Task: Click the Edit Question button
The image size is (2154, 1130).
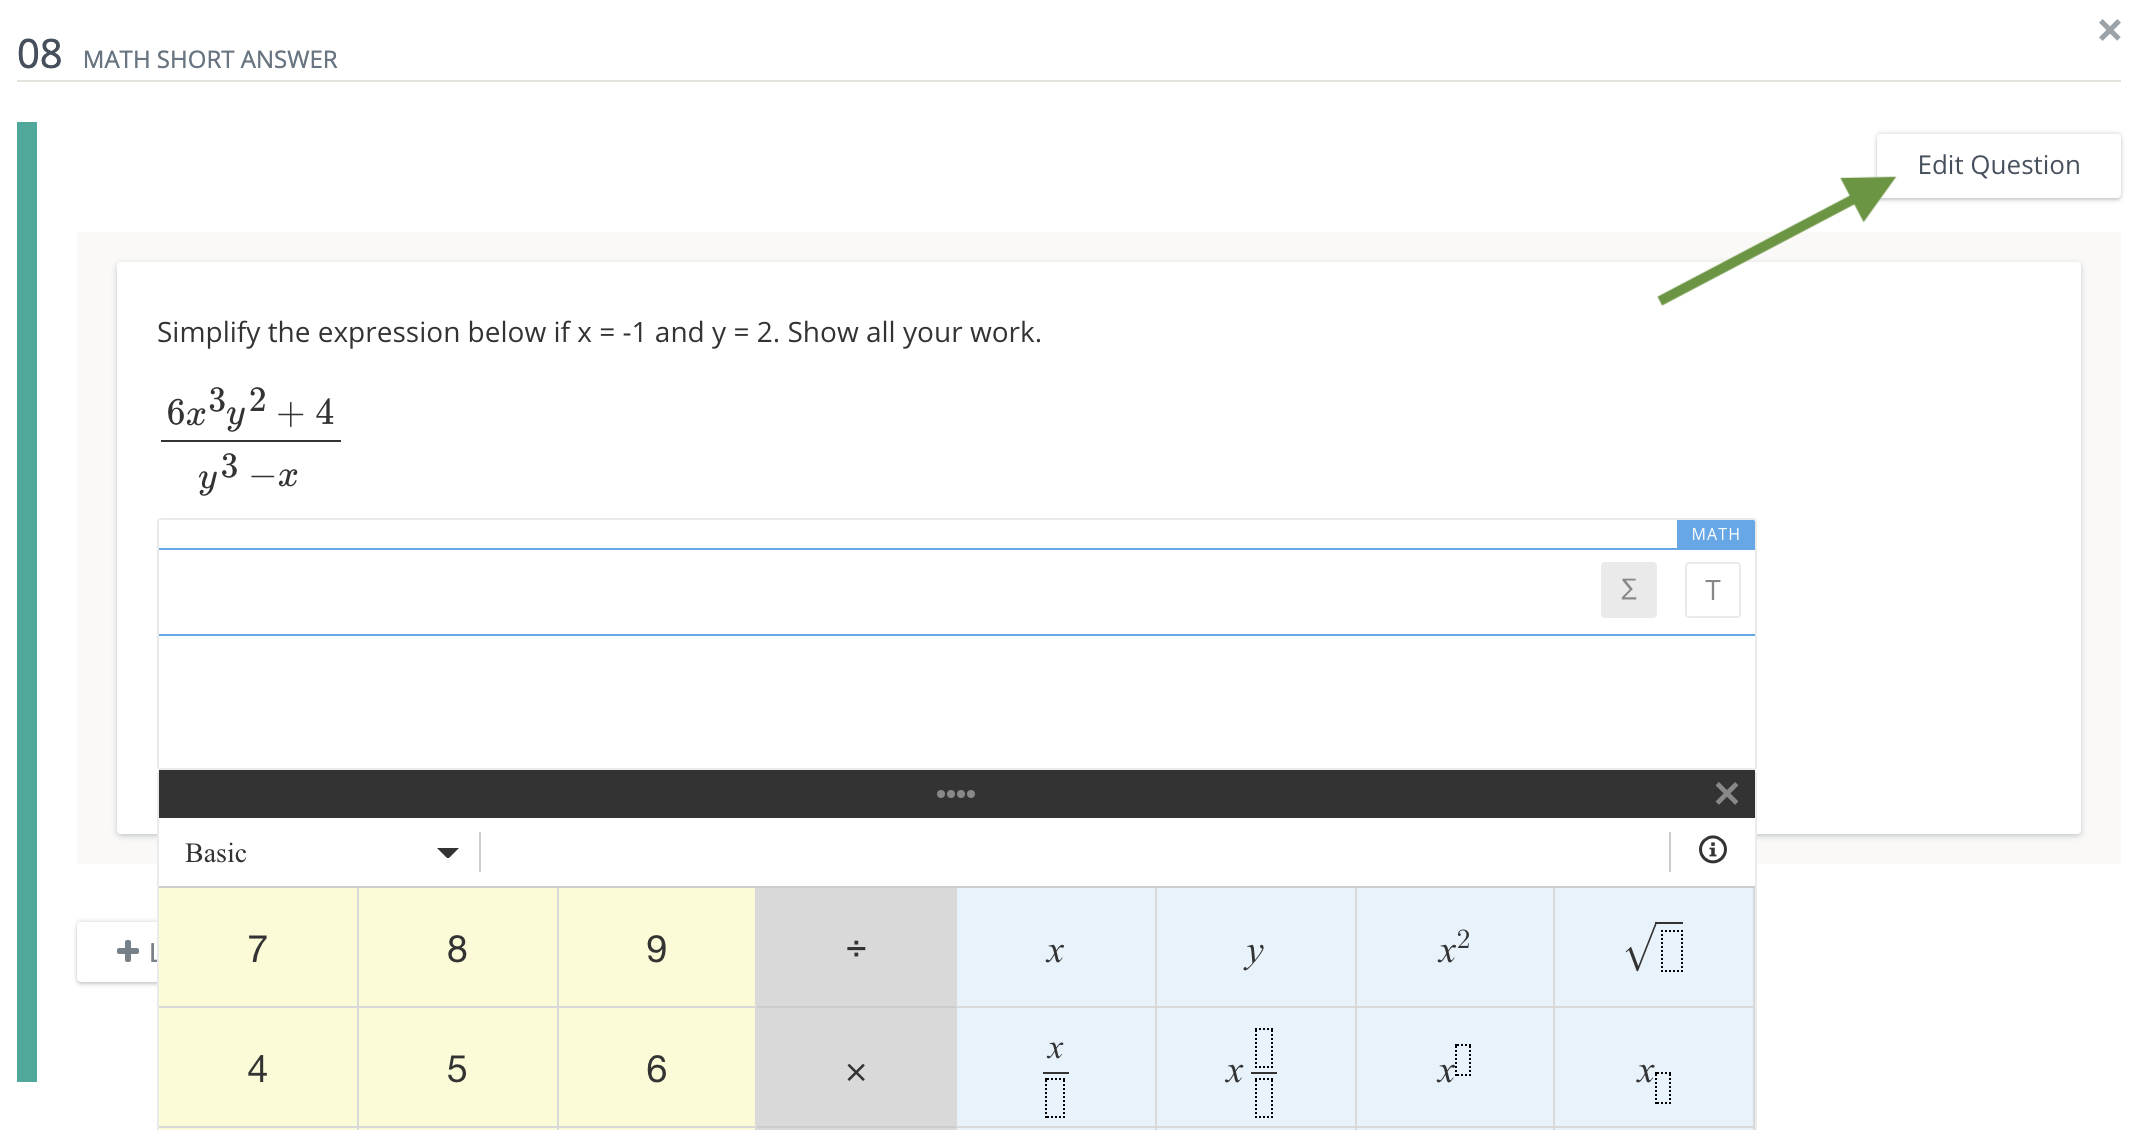Action: pos(1998,164)
